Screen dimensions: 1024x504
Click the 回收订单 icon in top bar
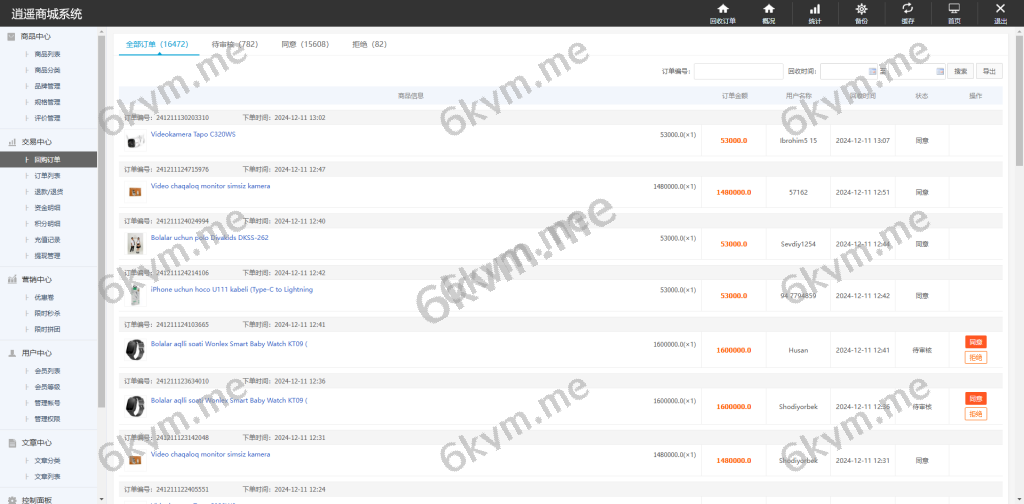tap(722, 9)
